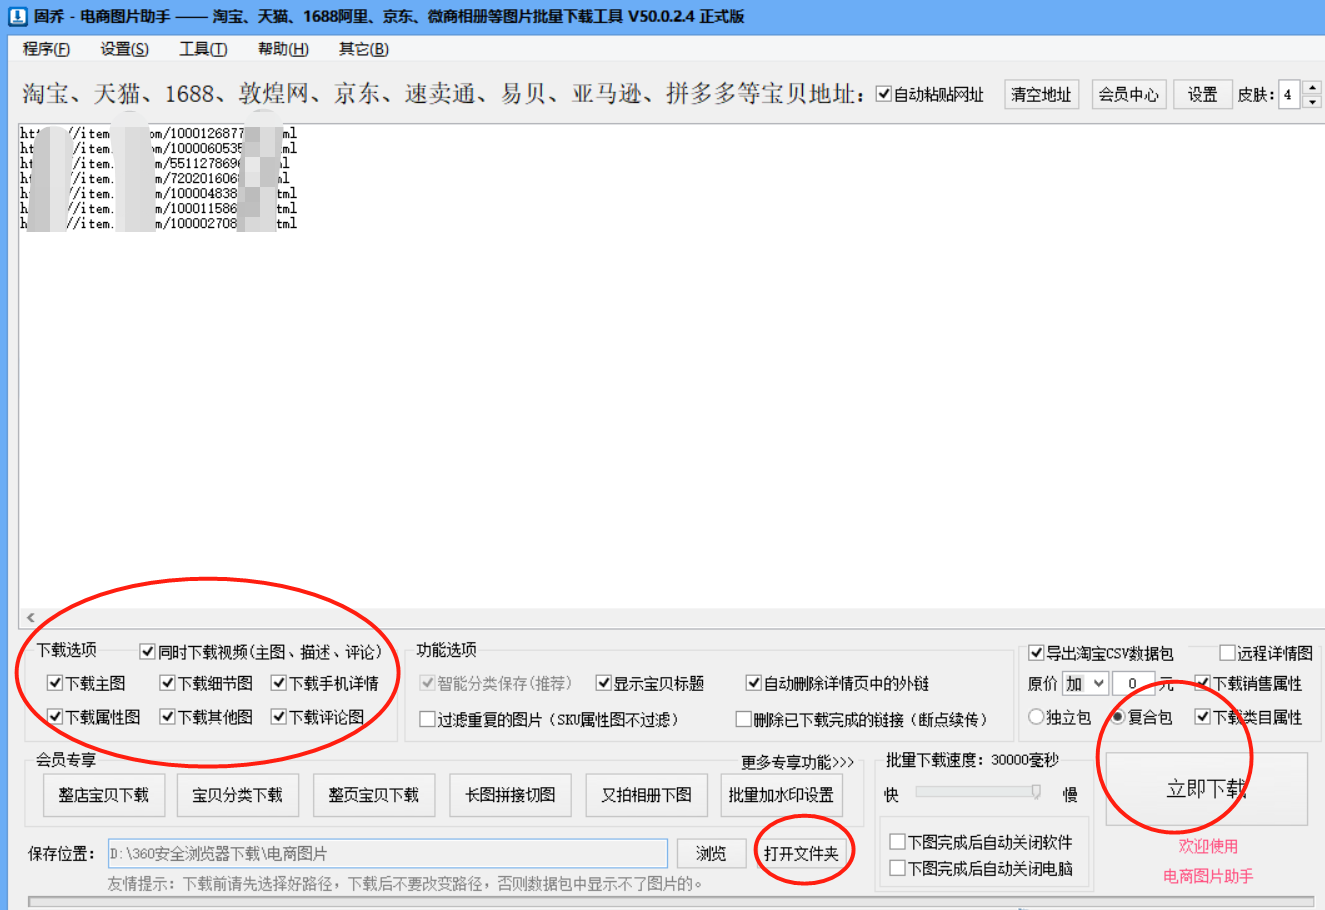Open the 帮助(H) menu
Viewport: 1325px width, 910px height.
point(283,49)
